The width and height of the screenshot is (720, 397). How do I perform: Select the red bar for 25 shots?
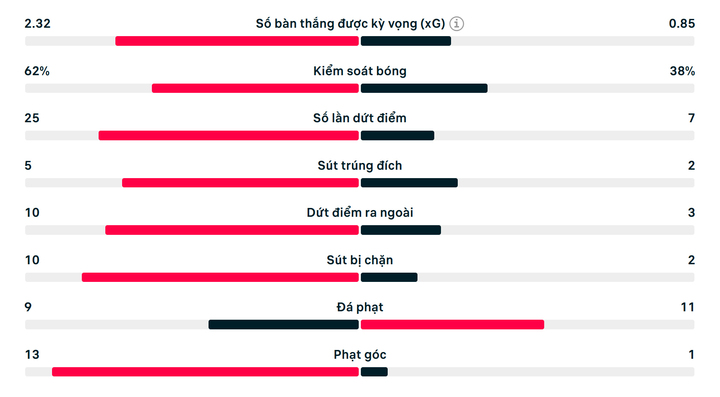[x=229, y=136]
